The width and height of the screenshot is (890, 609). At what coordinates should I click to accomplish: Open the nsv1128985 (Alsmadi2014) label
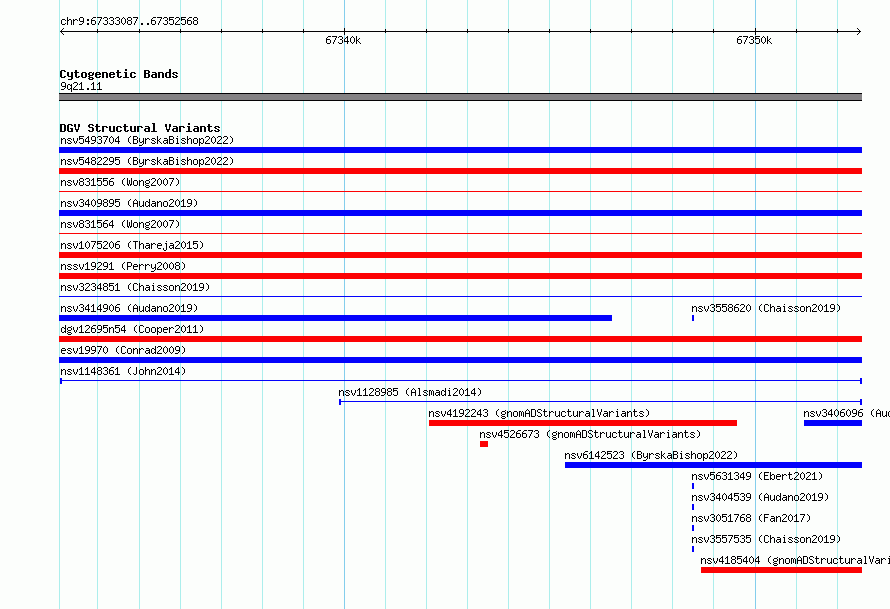[x=410, y=392]
